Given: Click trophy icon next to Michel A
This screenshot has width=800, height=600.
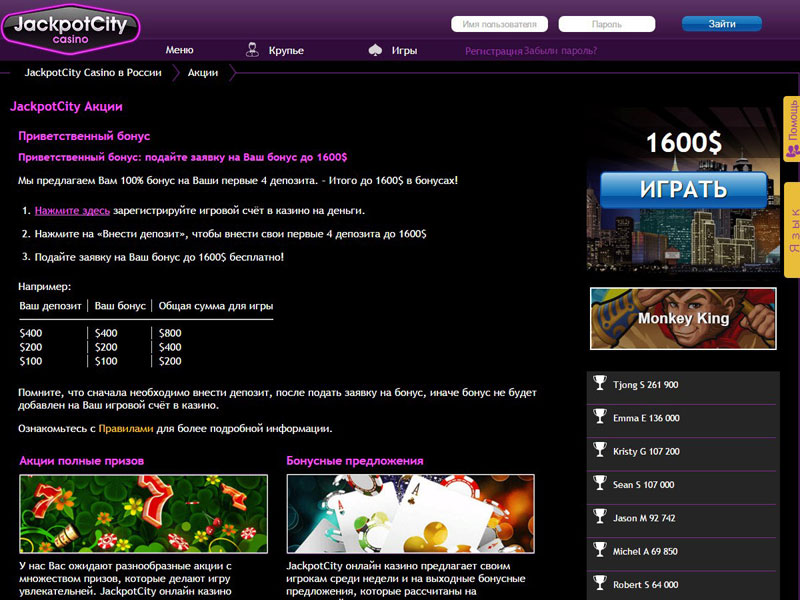Looking at the screenshot, I should pos(600,549).
